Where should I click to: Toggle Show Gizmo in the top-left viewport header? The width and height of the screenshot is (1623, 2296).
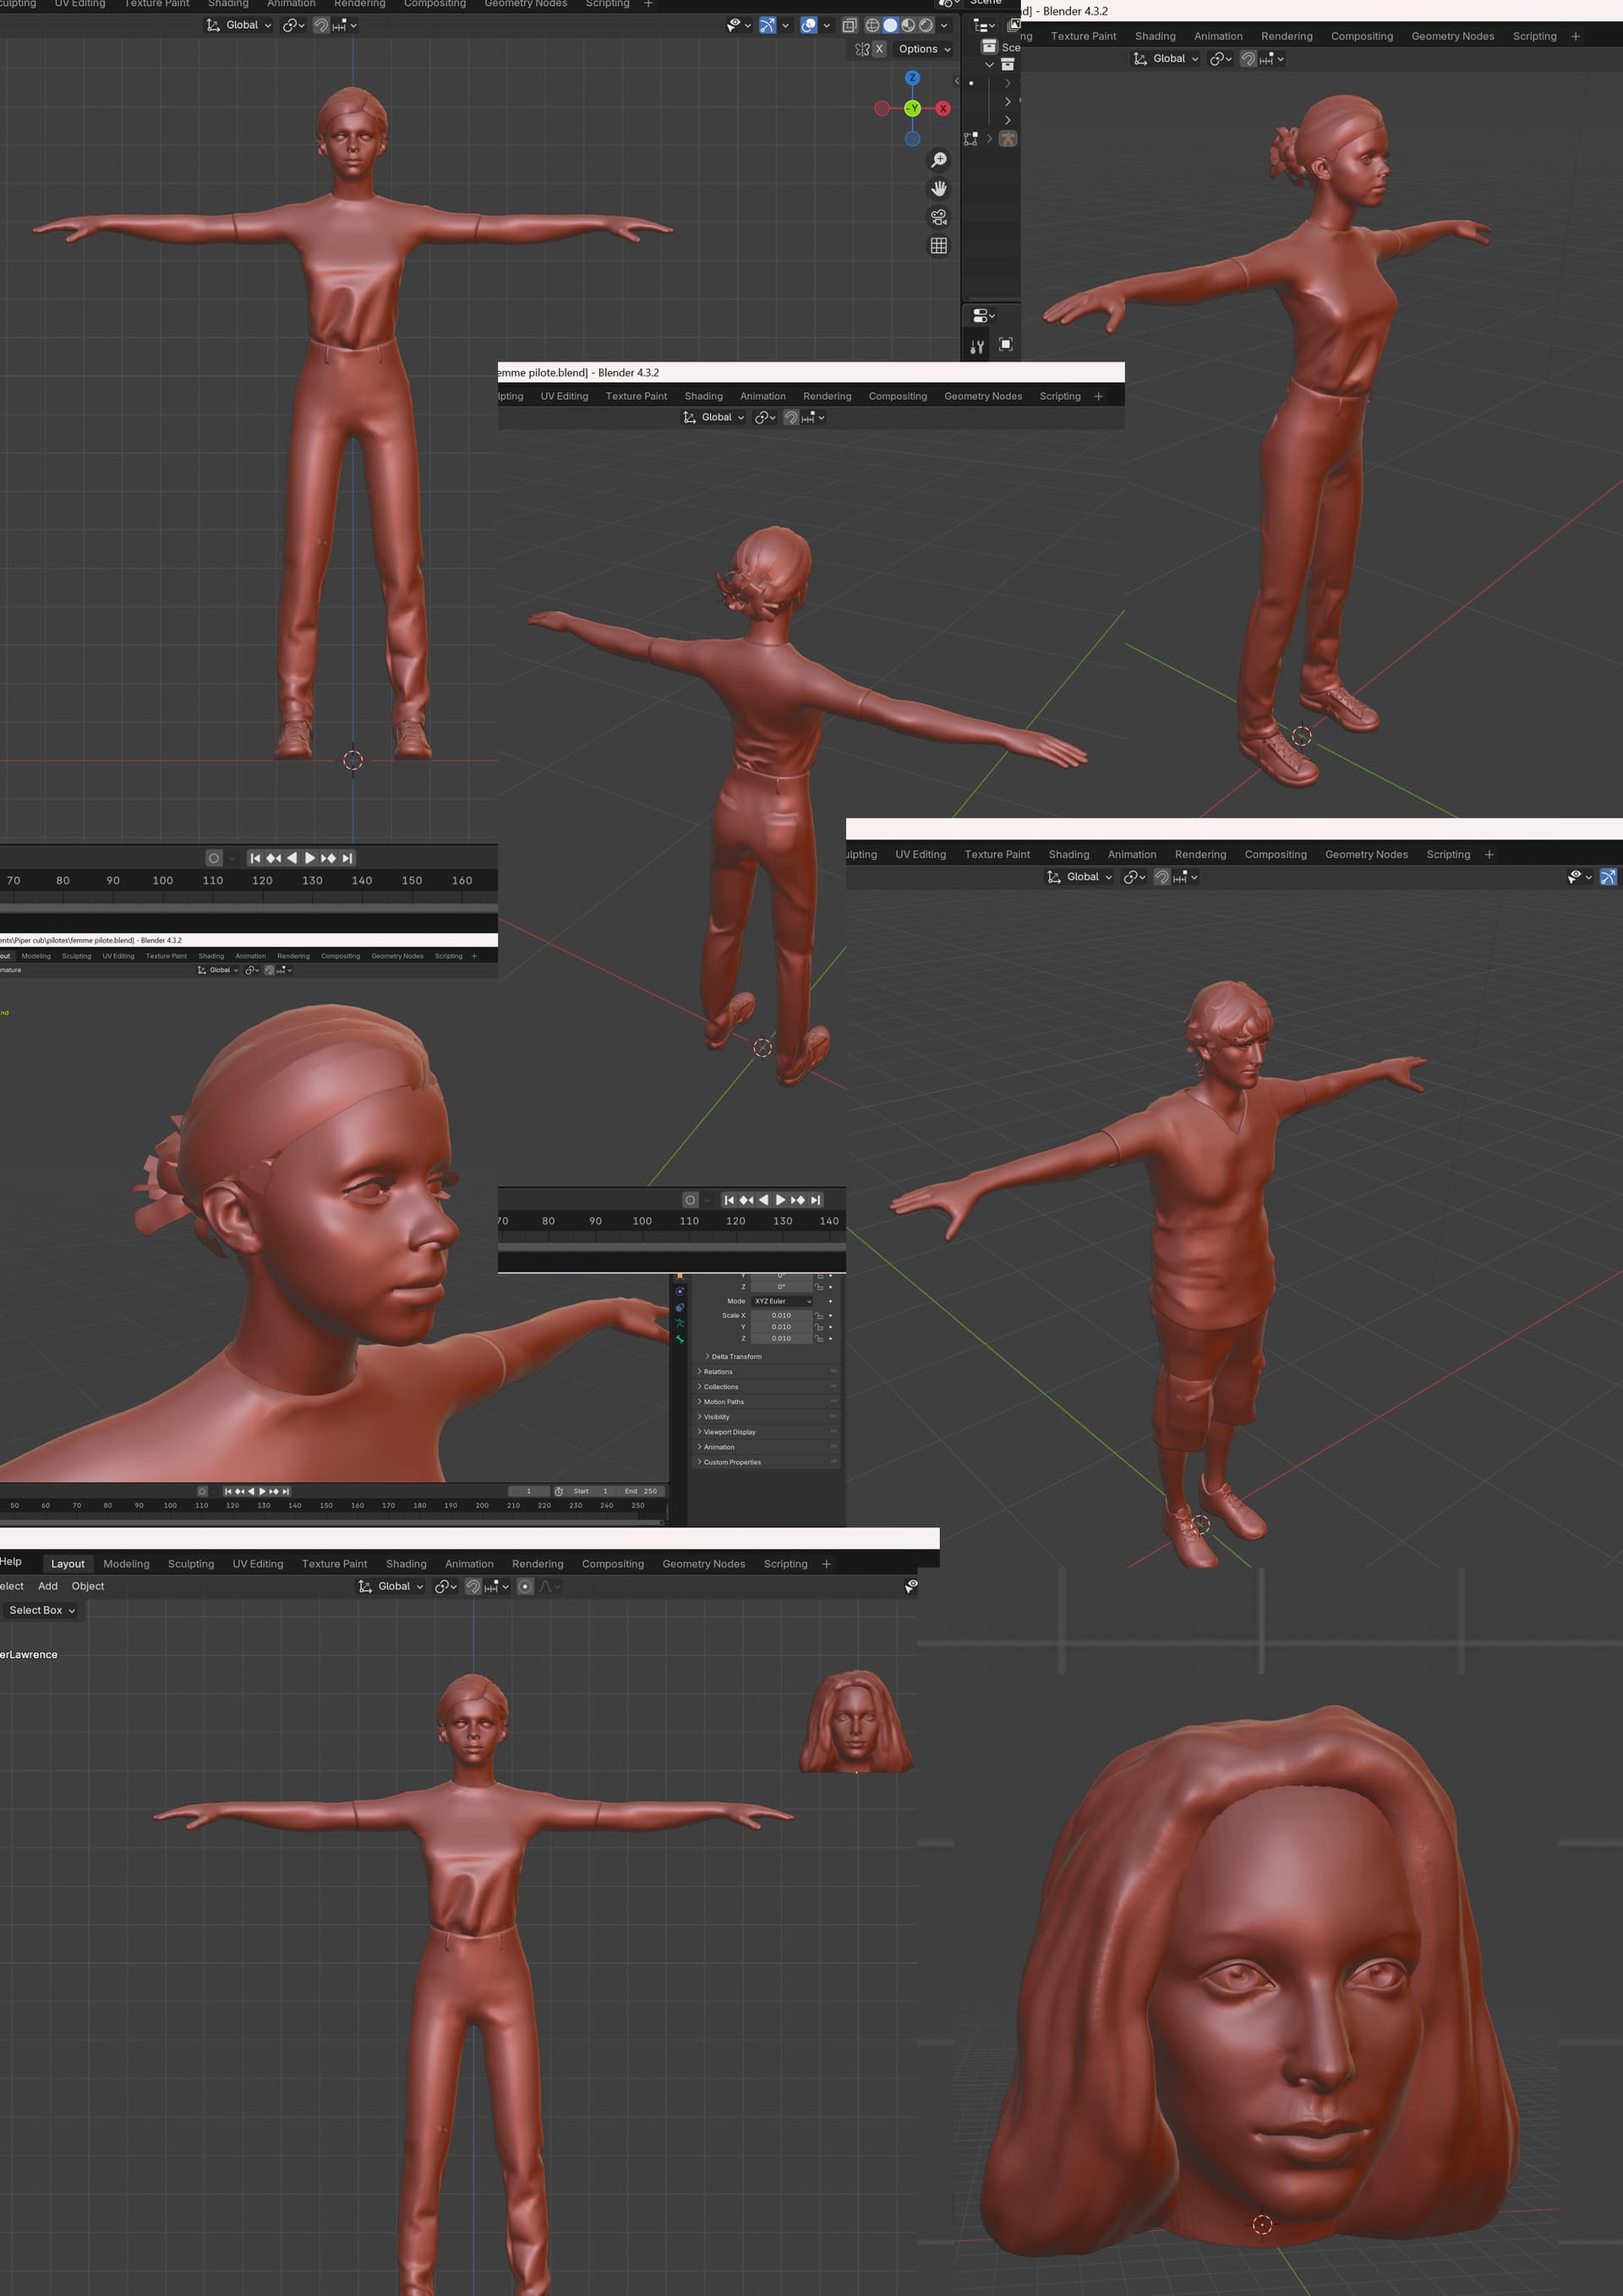tap(767, 25)
